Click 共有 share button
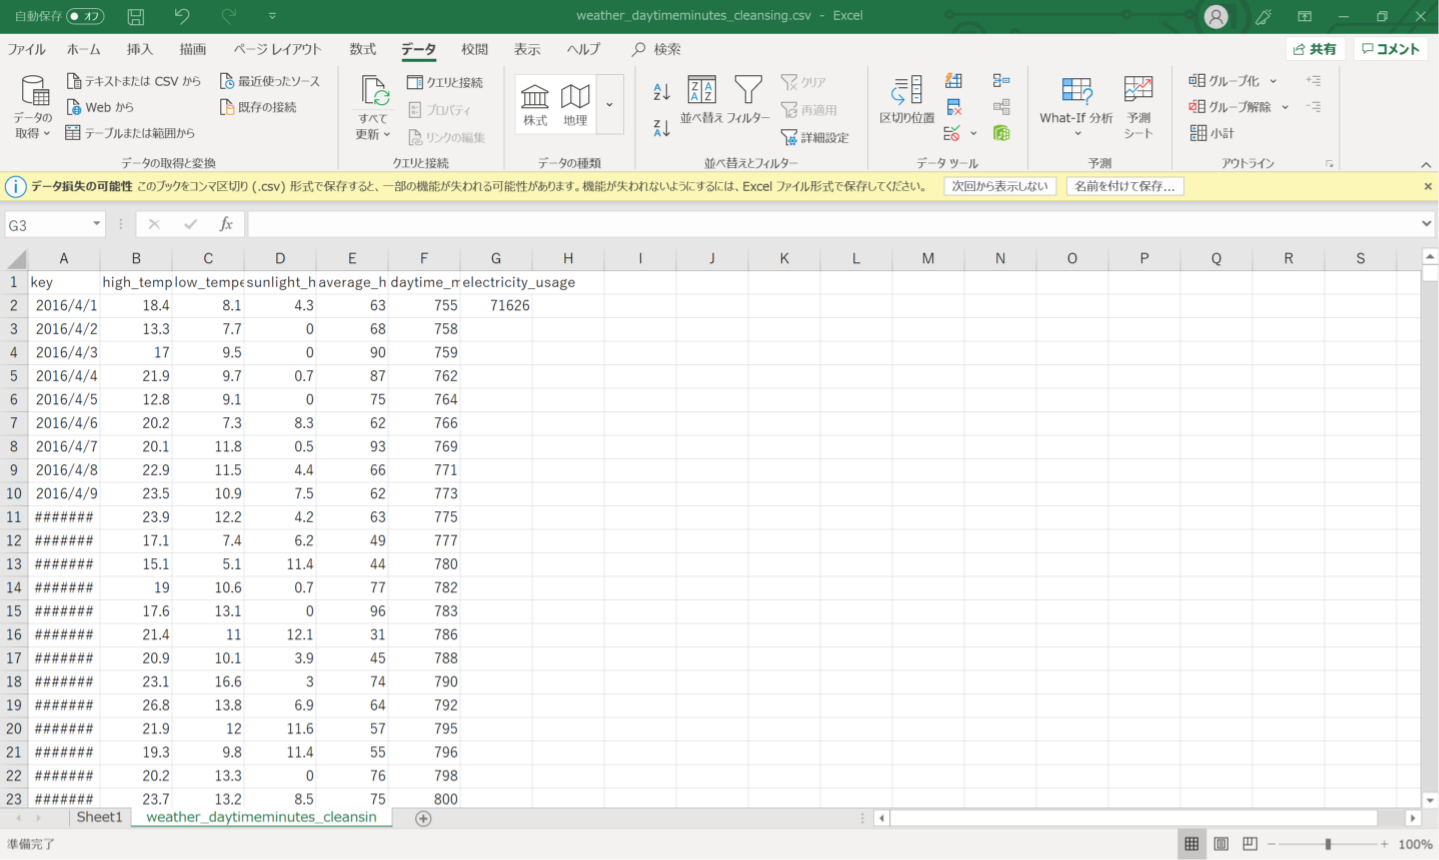1439x860 pixels. click(1315, 49)
